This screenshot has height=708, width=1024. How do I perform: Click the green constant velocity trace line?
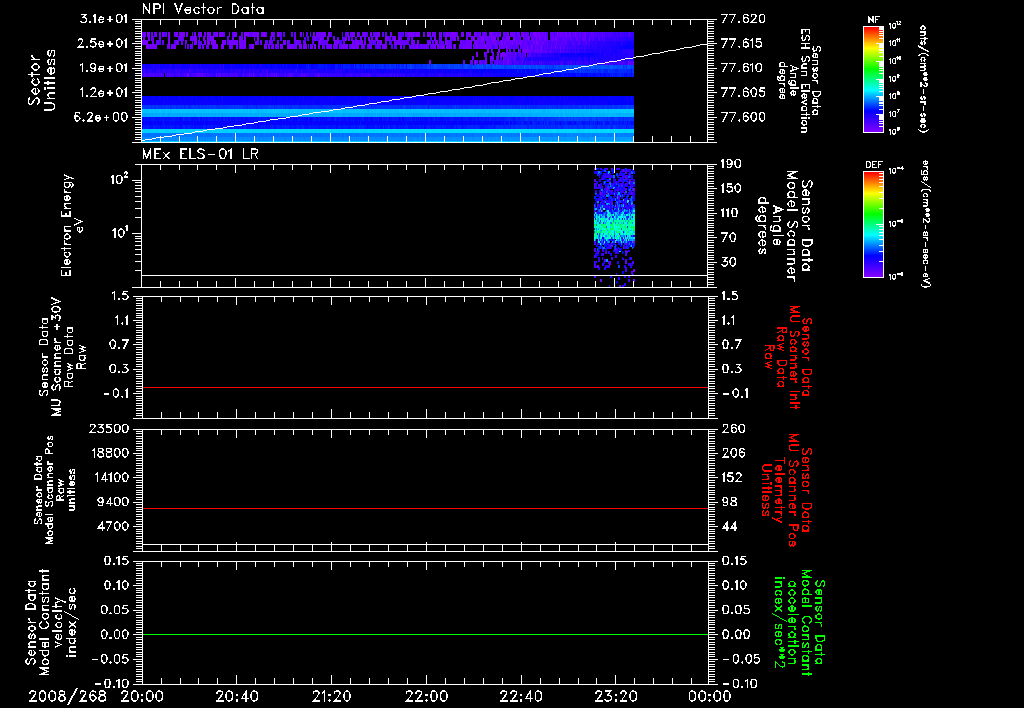coord(424,634)
